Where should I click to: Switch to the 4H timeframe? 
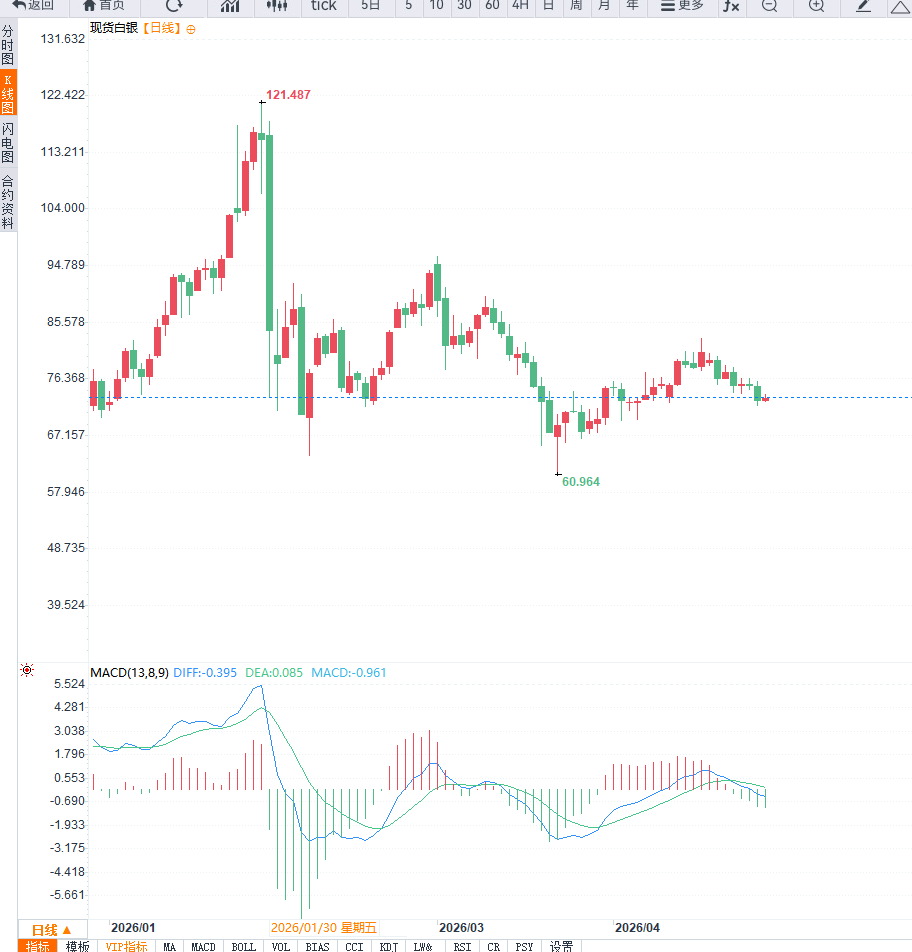520,6
